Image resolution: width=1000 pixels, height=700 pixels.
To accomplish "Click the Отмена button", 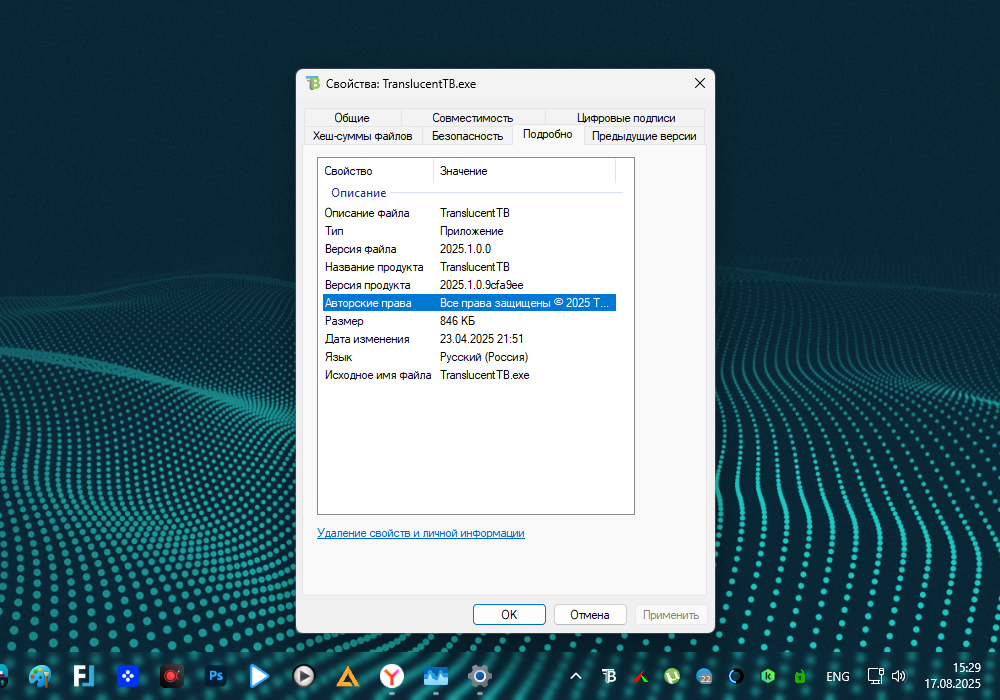I will click(590, 615).
